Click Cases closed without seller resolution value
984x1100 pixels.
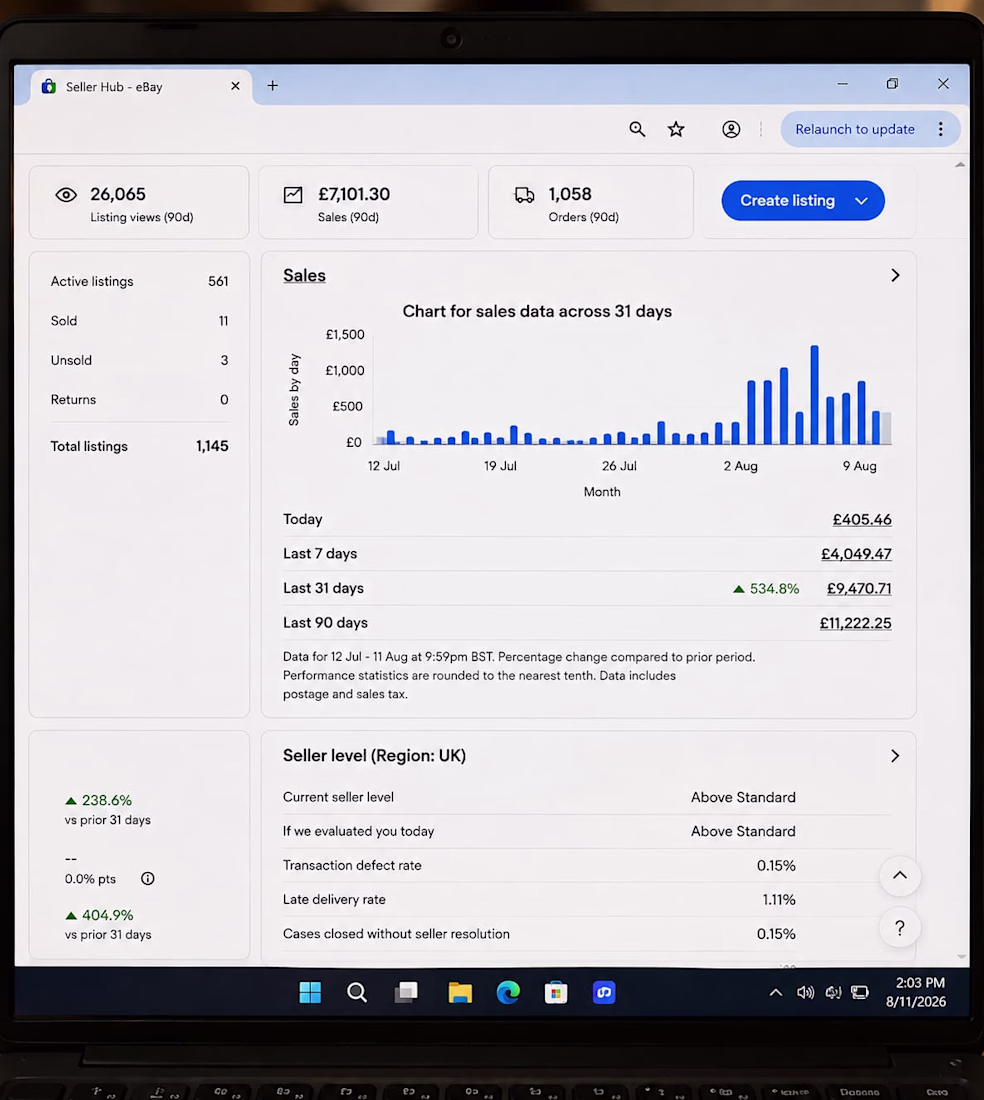[776, 934]
